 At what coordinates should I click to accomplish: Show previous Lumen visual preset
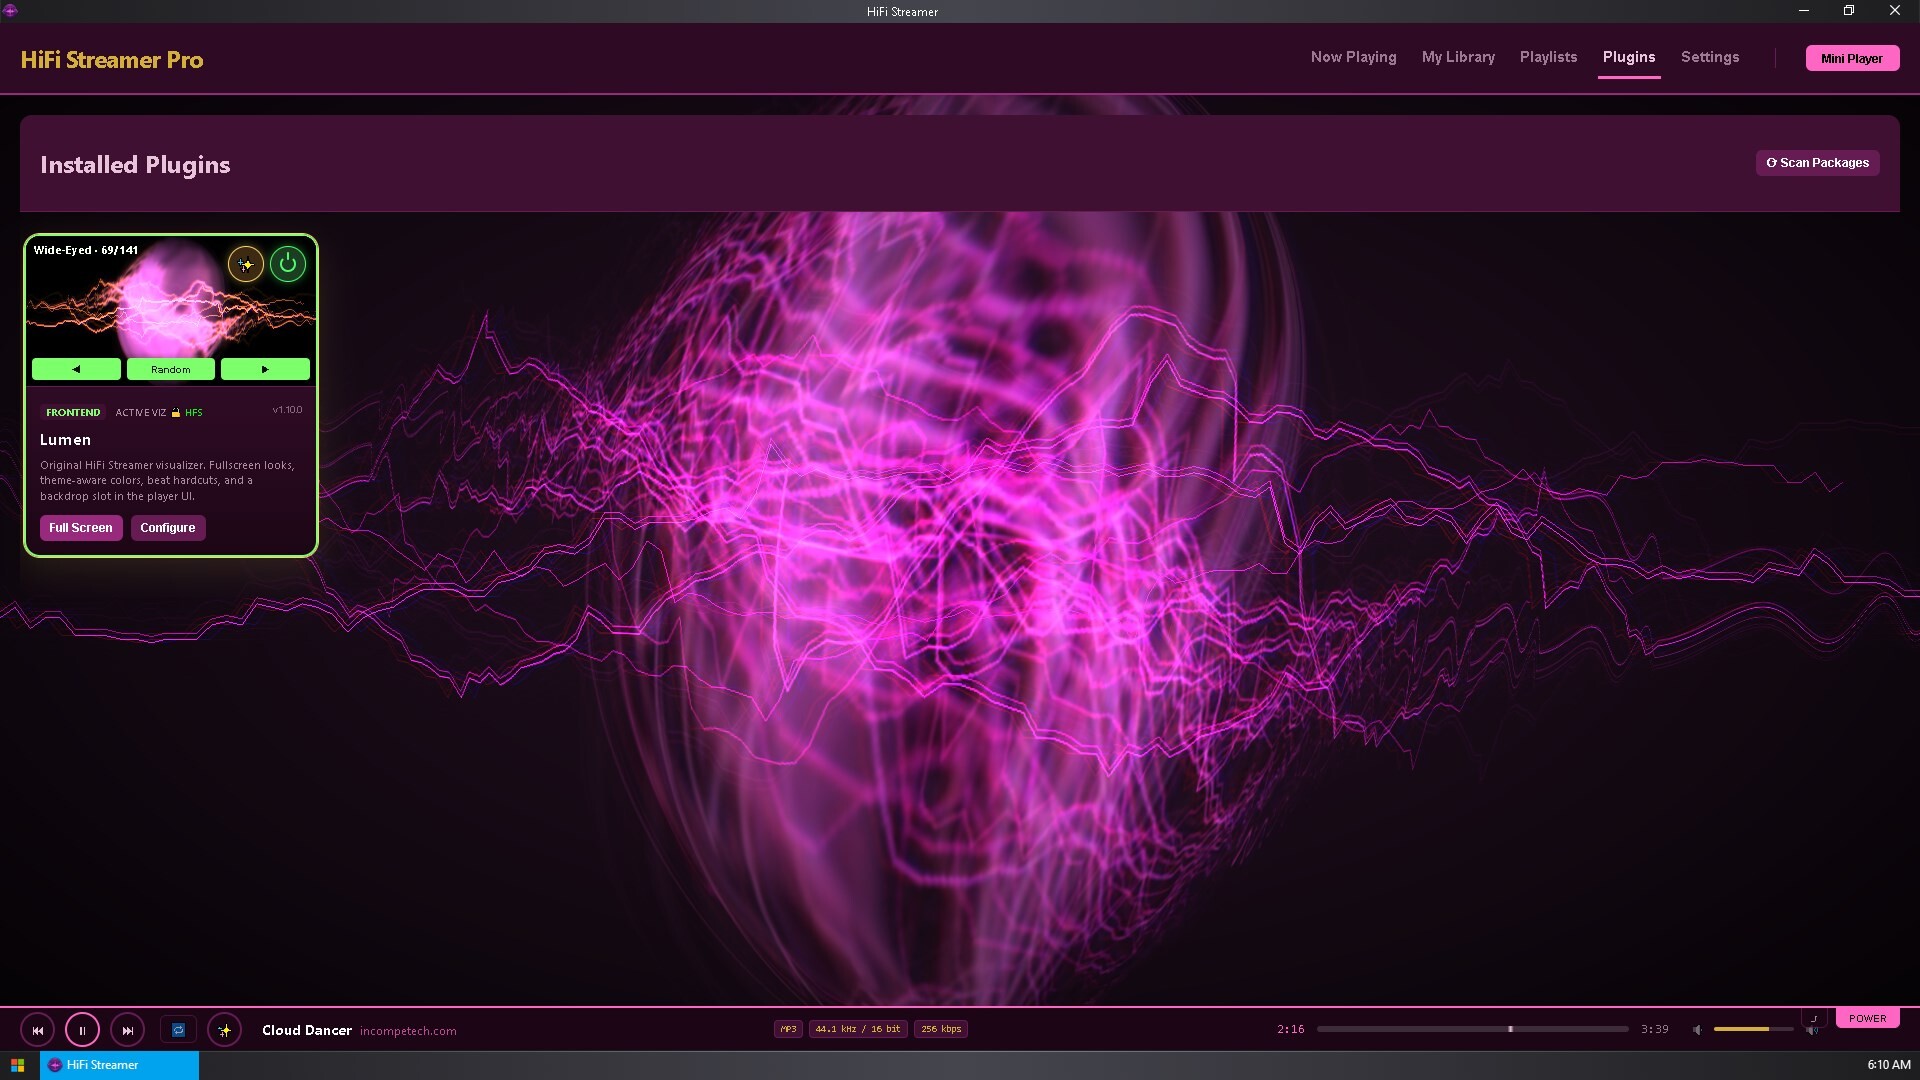76,369
